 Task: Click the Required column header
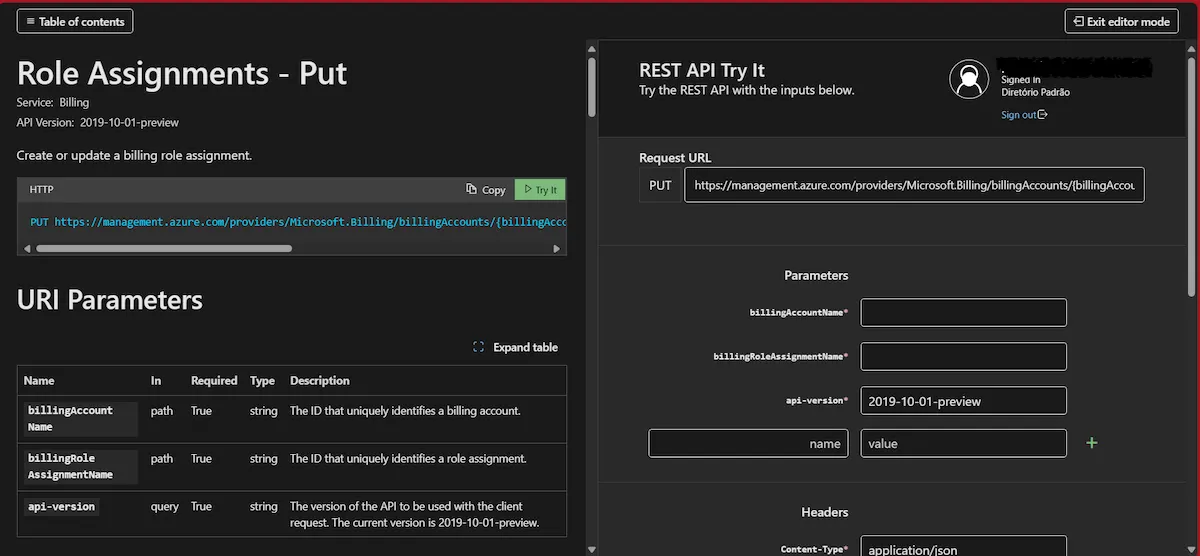point(214,380)
